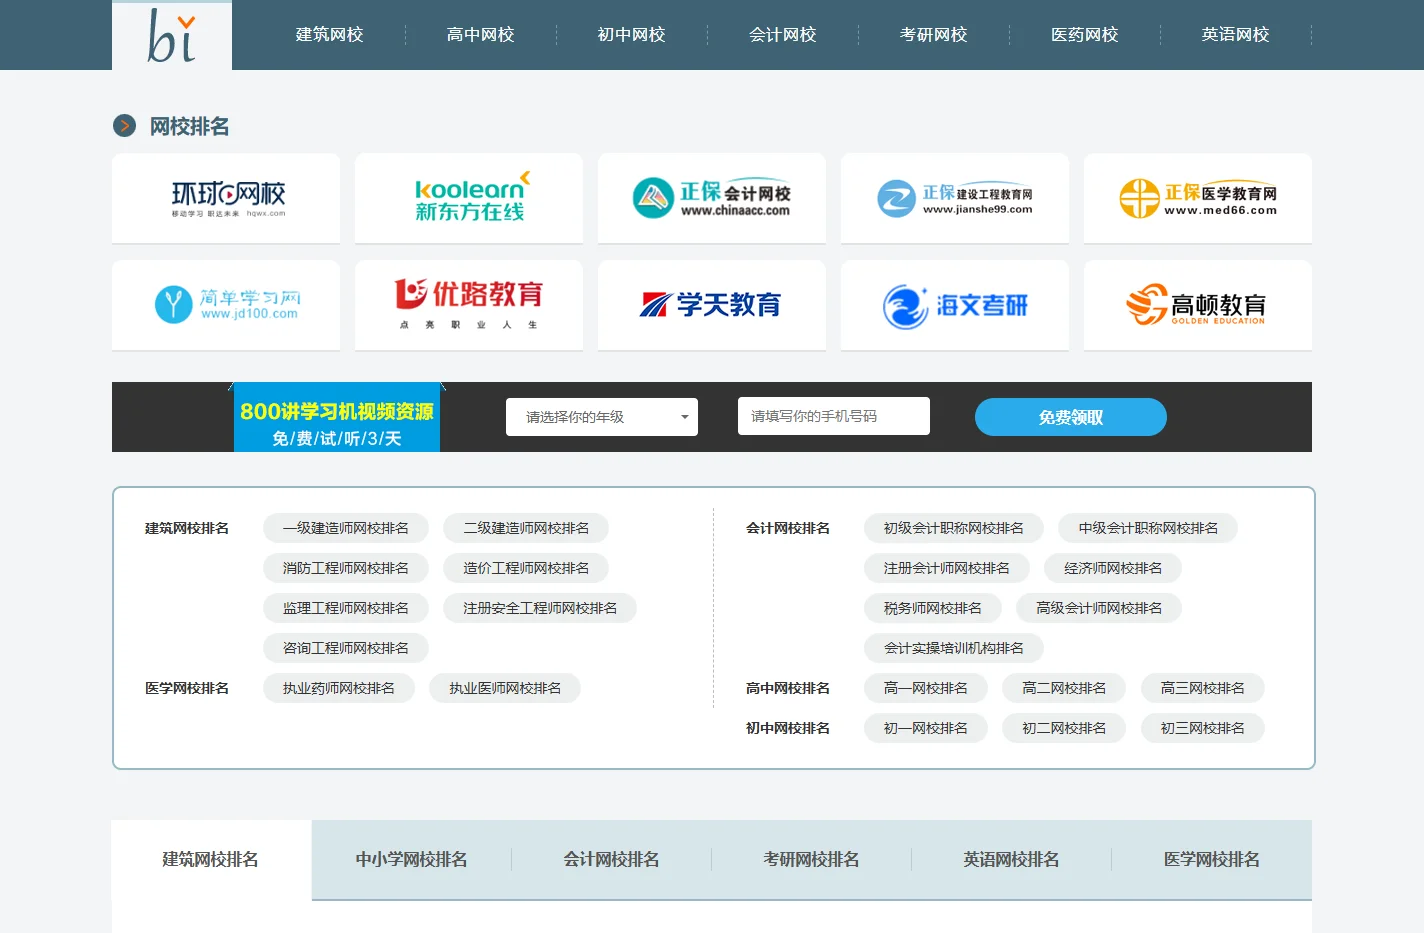Open the 简单学习网 logo card
This screenshot has width=1424, height=933.
[226, 305]
